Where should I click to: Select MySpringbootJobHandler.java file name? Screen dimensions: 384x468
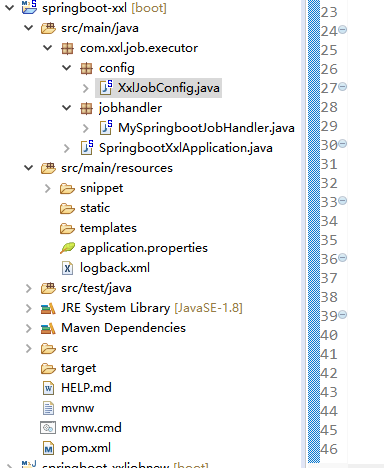click(x=206, y=128)
